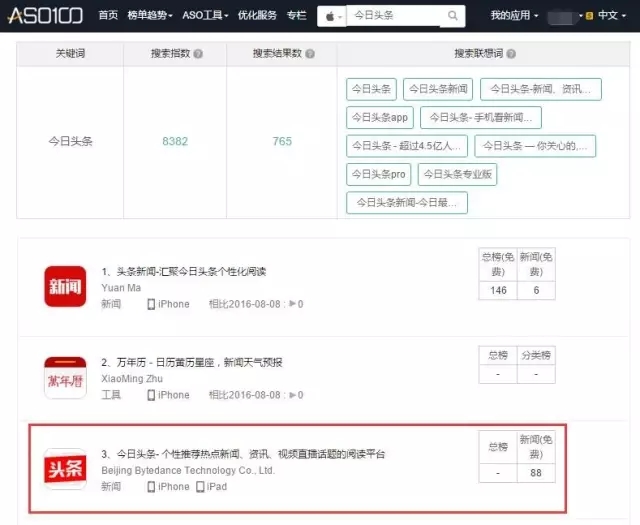This screenshot has width=640, height=525.
Task: Open the 优化服务 page
Action: coord(257,16)
